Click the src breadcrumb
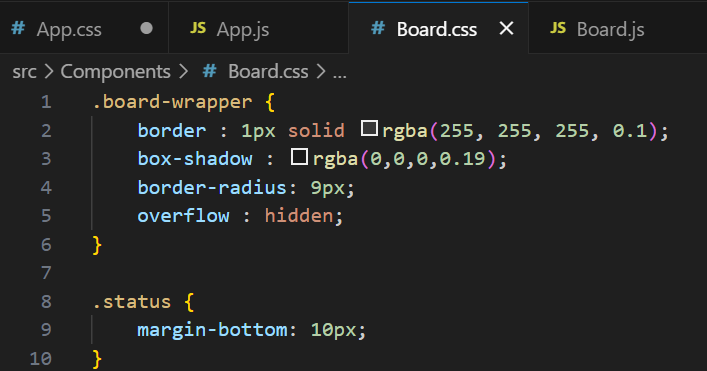 [x=24, y=72]
